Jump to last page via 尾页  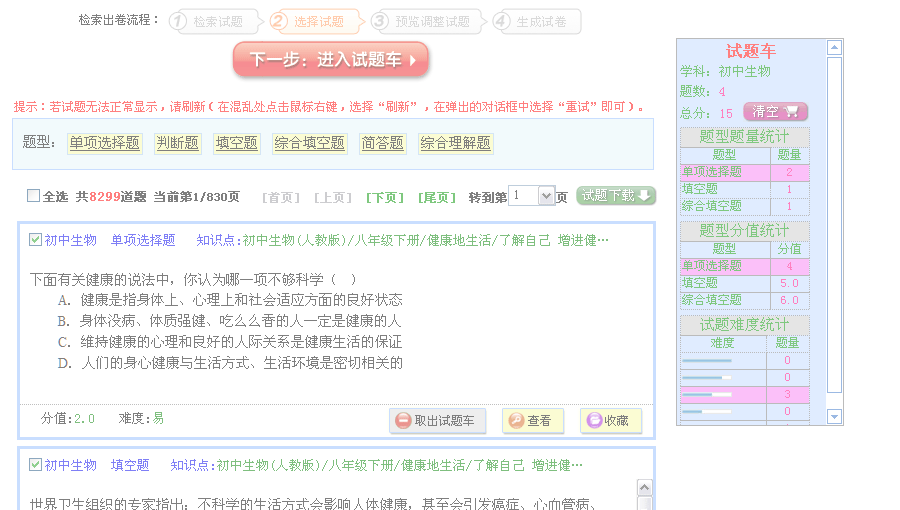tap(436, 197)
